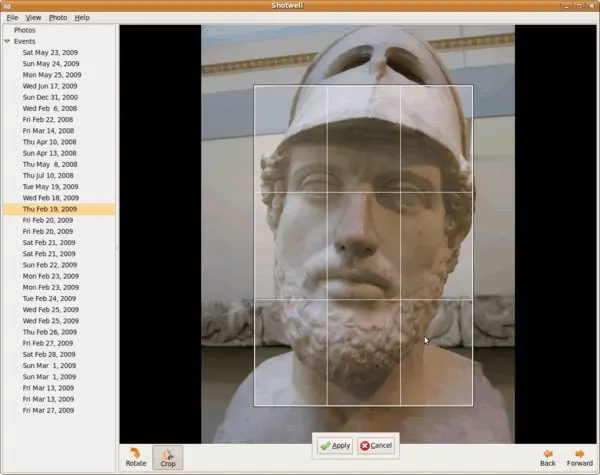
Task: Click inside the crop rectangle center cell
Action: (364, 245)
